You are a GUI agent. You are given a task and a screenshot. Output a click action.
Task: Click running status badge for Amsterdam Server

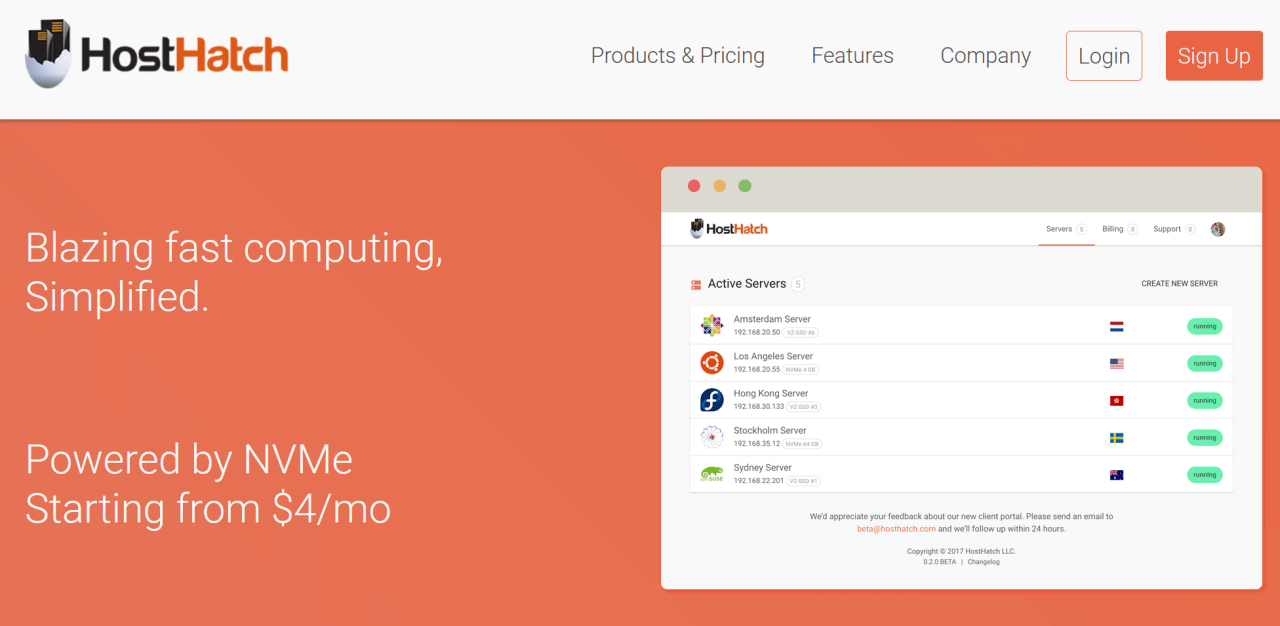click(x=1205, y=326)
